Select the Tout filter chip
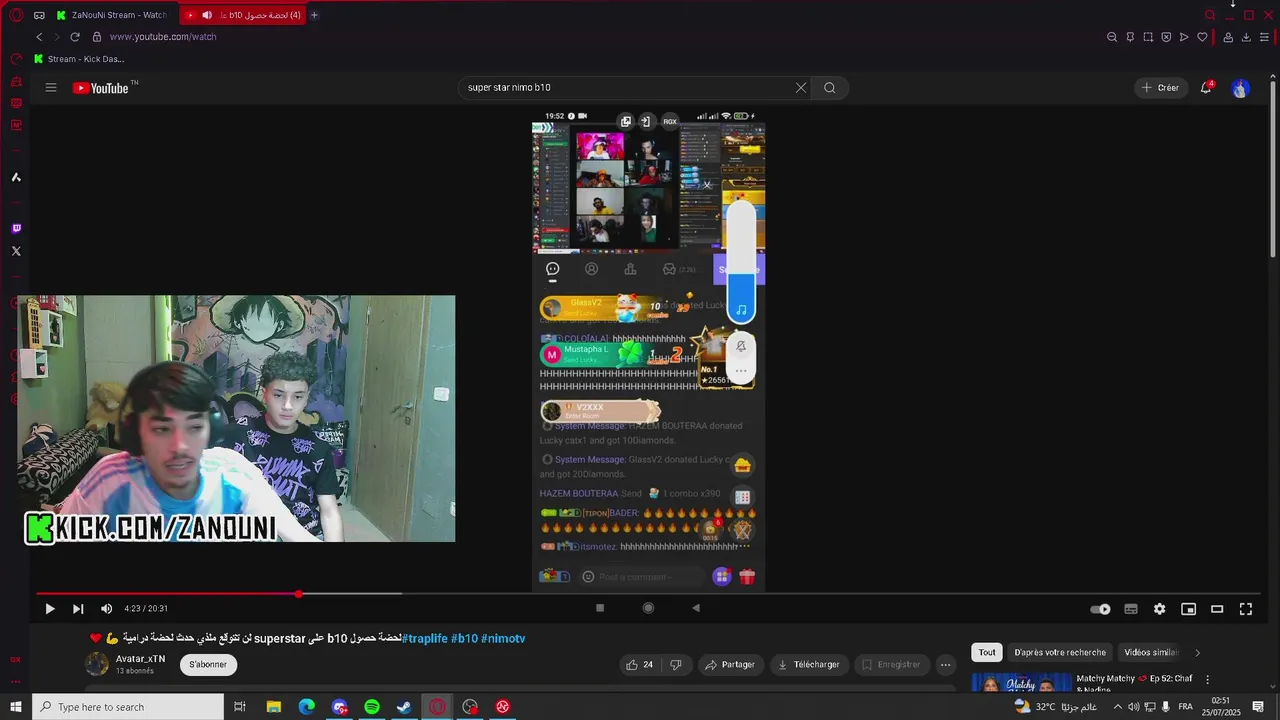Screen dimensions: 1280x720 (x=987, y=652)
